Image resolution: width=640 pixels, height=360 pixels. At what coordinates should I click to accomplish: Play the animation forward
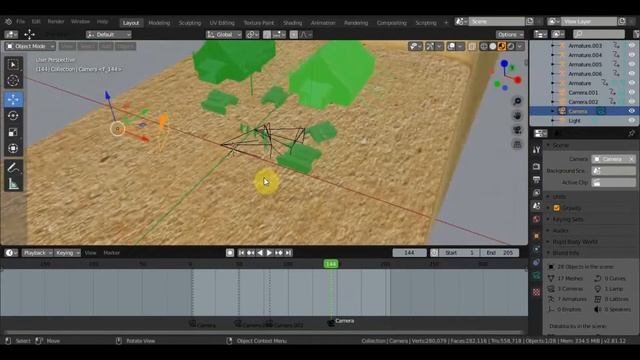[269, 253]
